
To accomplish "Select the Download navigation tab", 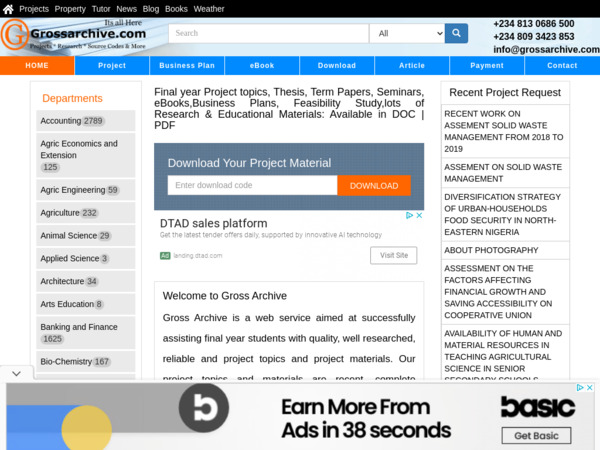I will 337,65.
